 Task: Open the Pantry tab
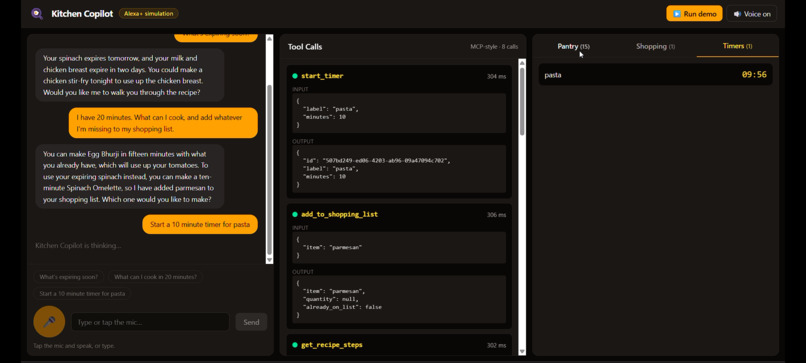[573, 46]
